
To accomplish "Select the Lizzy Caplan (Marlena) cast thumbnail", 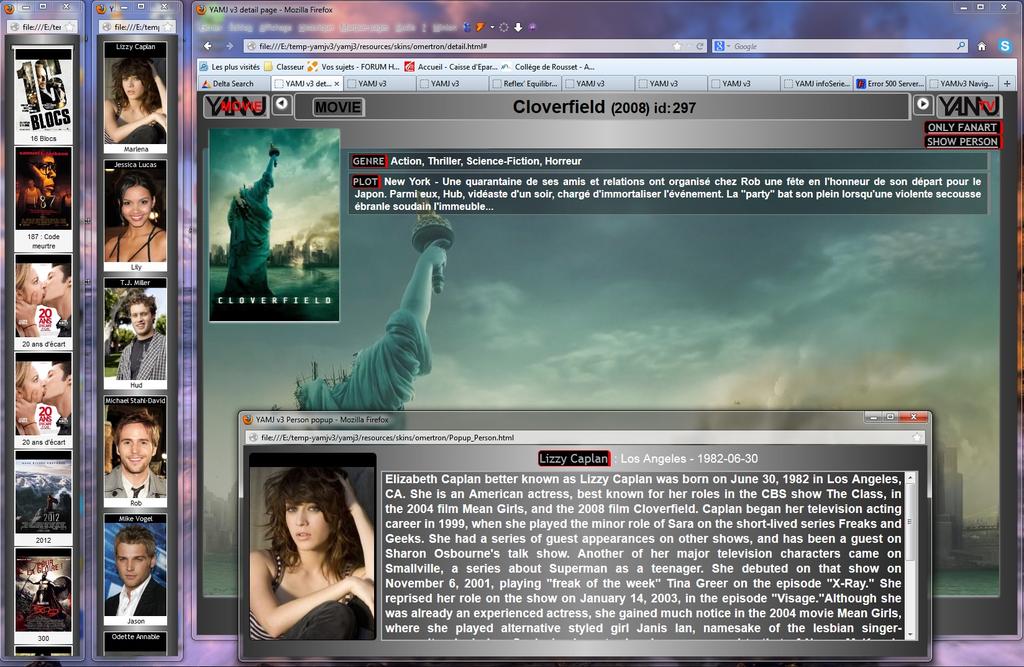I will [135, 98].
